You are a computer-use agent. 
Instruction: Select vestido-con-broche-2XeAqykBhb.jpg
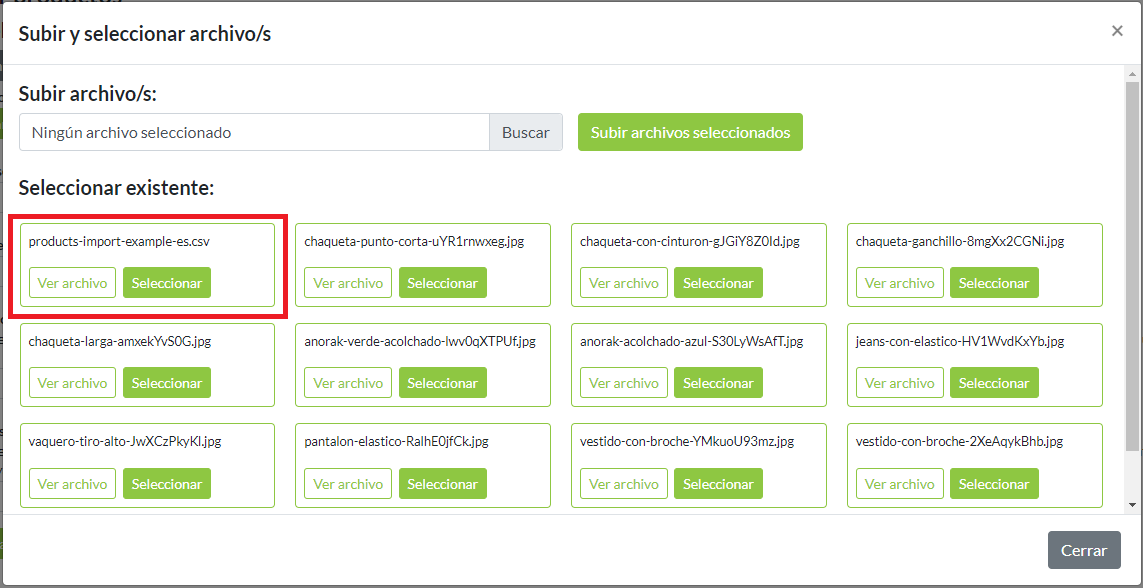point(994,483)
